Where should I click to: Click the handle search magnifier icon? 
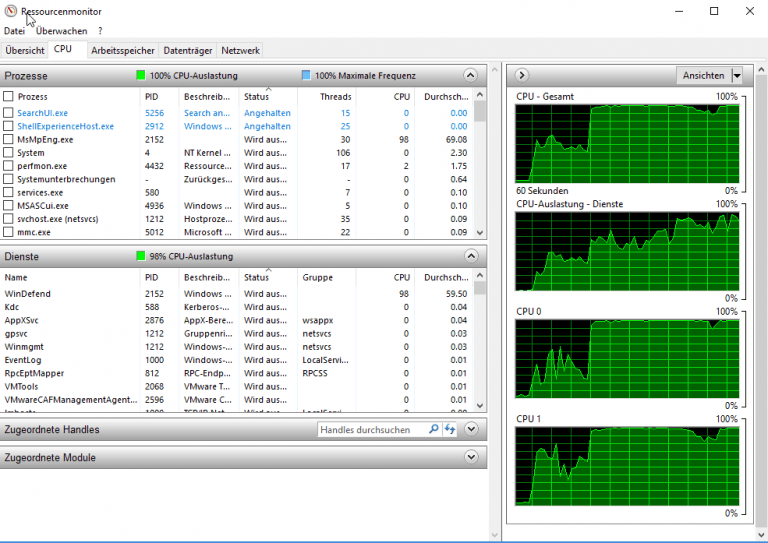click(433, 429)
